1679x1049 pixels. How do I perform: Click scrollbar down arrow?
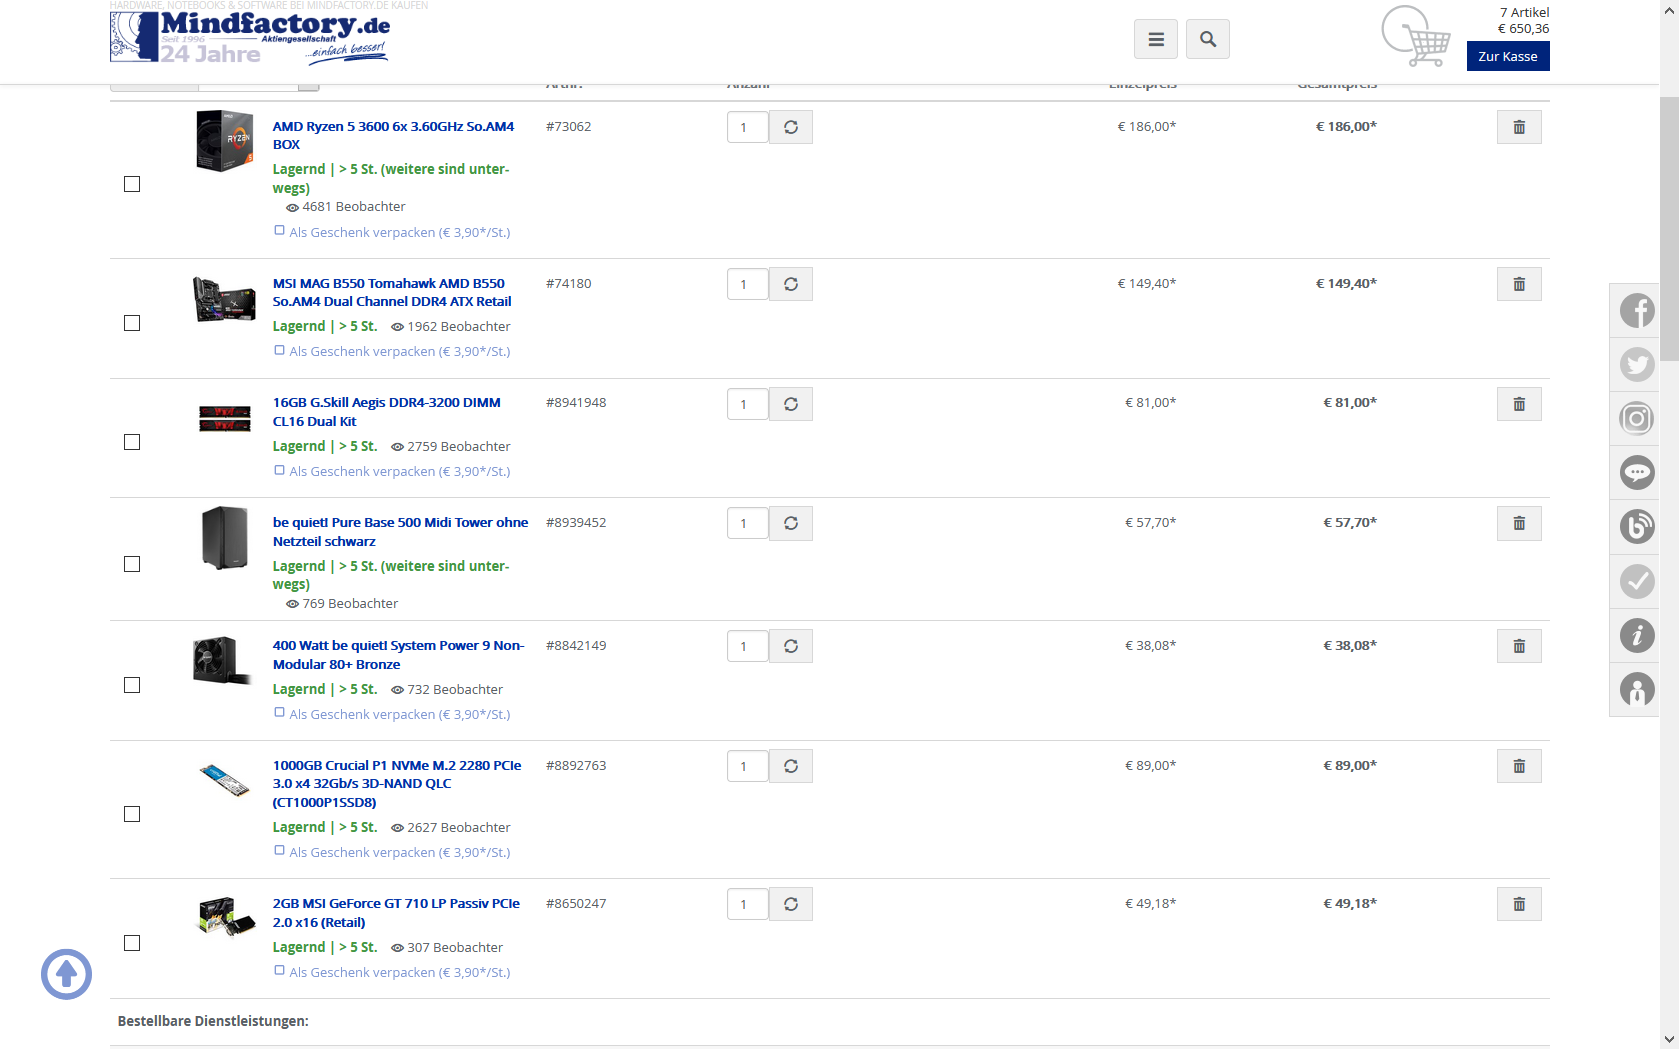coord(1669,1040)
